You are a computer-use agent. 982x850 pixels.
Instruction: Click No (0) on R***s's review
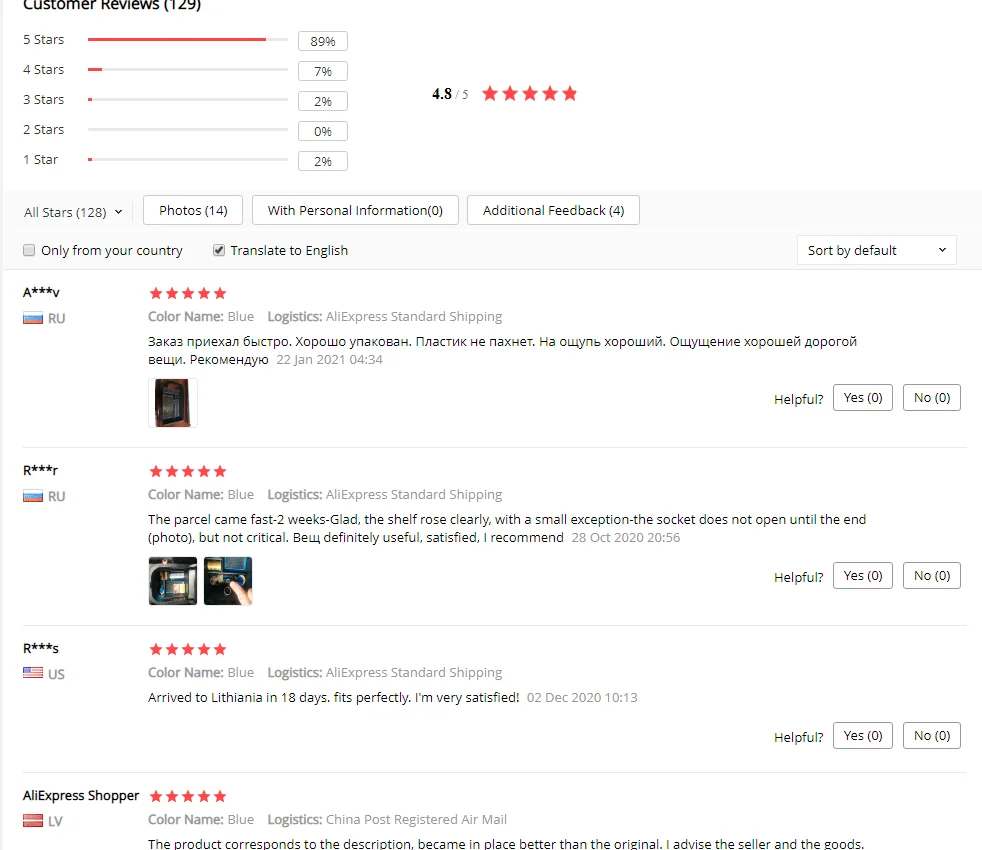[931, 735]
